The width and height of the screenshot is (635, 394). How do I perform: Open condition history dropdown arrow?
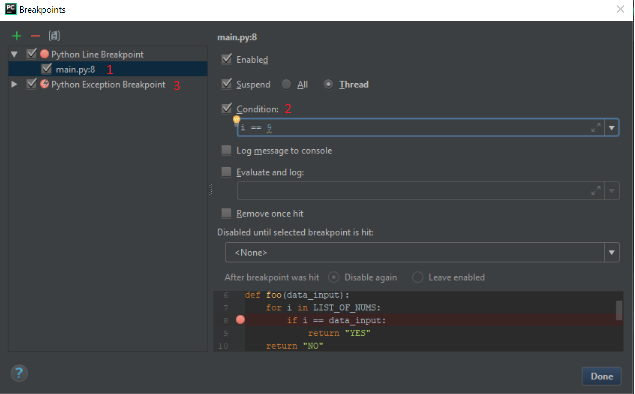612,128
